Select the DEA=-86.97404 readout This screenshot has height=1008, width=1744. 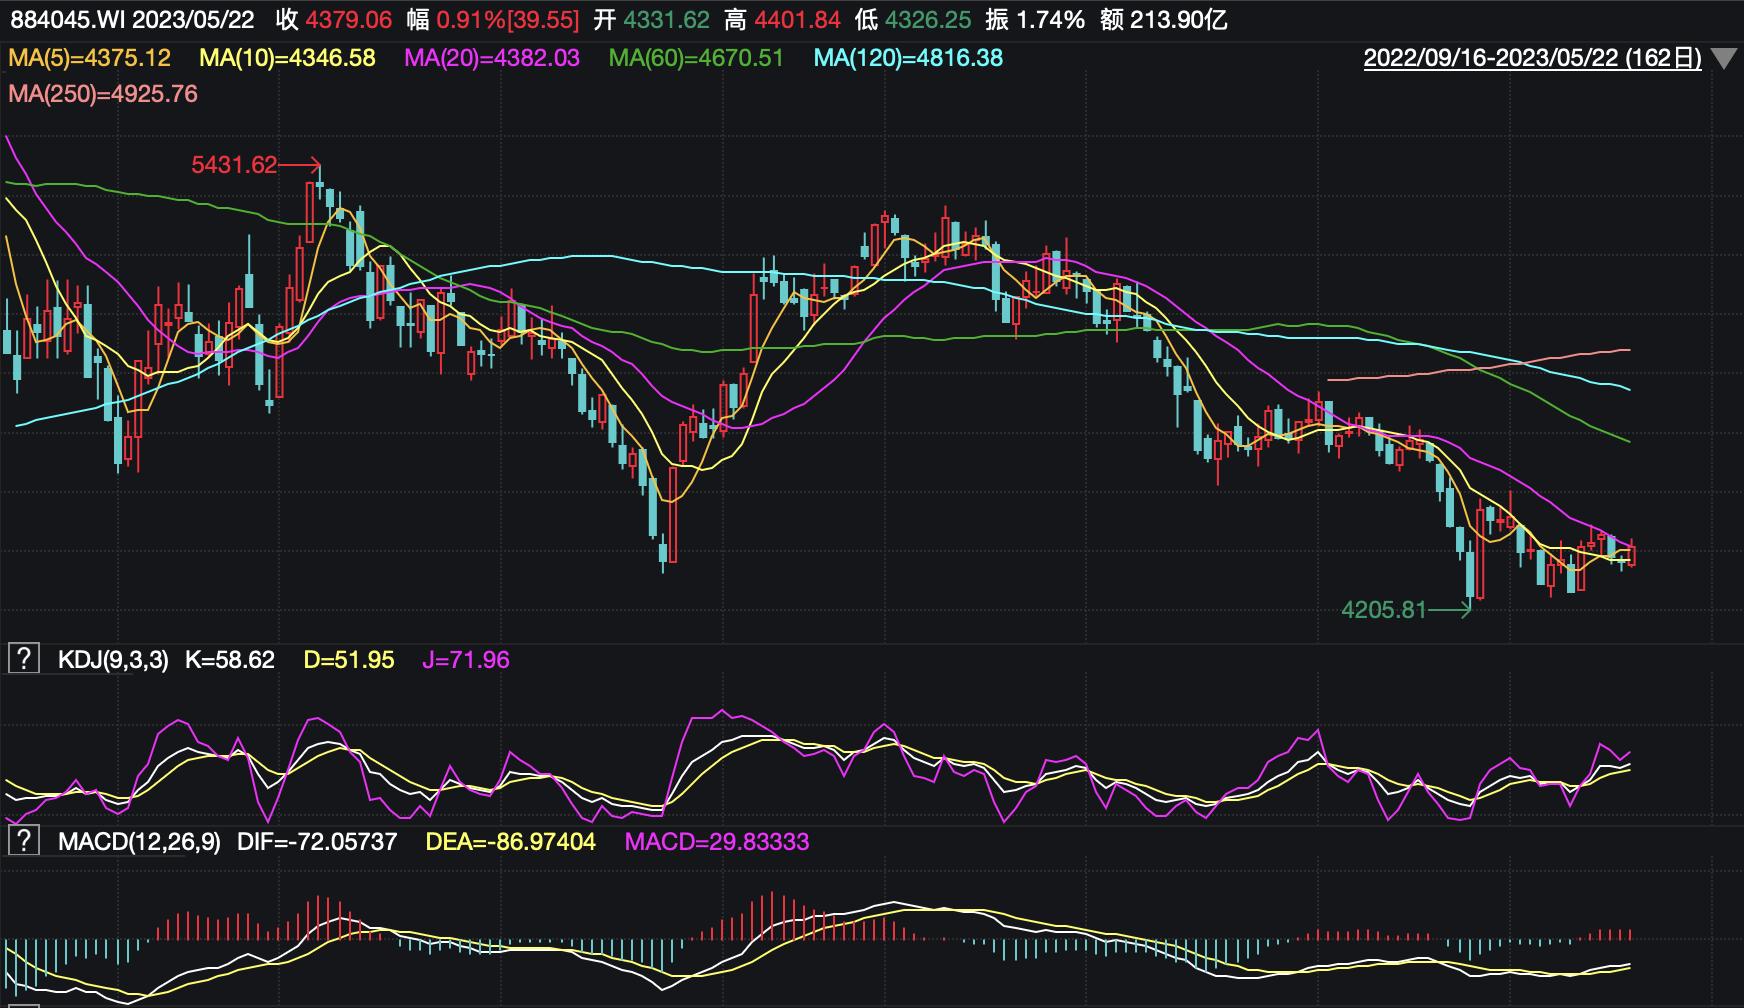click(510, 842)
